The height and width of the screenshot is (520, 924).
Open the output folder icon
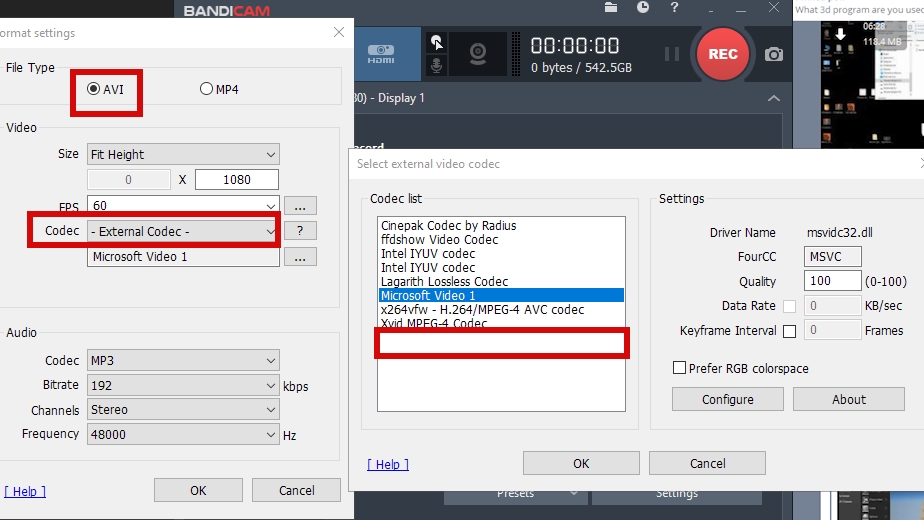(x=611, y=8)
